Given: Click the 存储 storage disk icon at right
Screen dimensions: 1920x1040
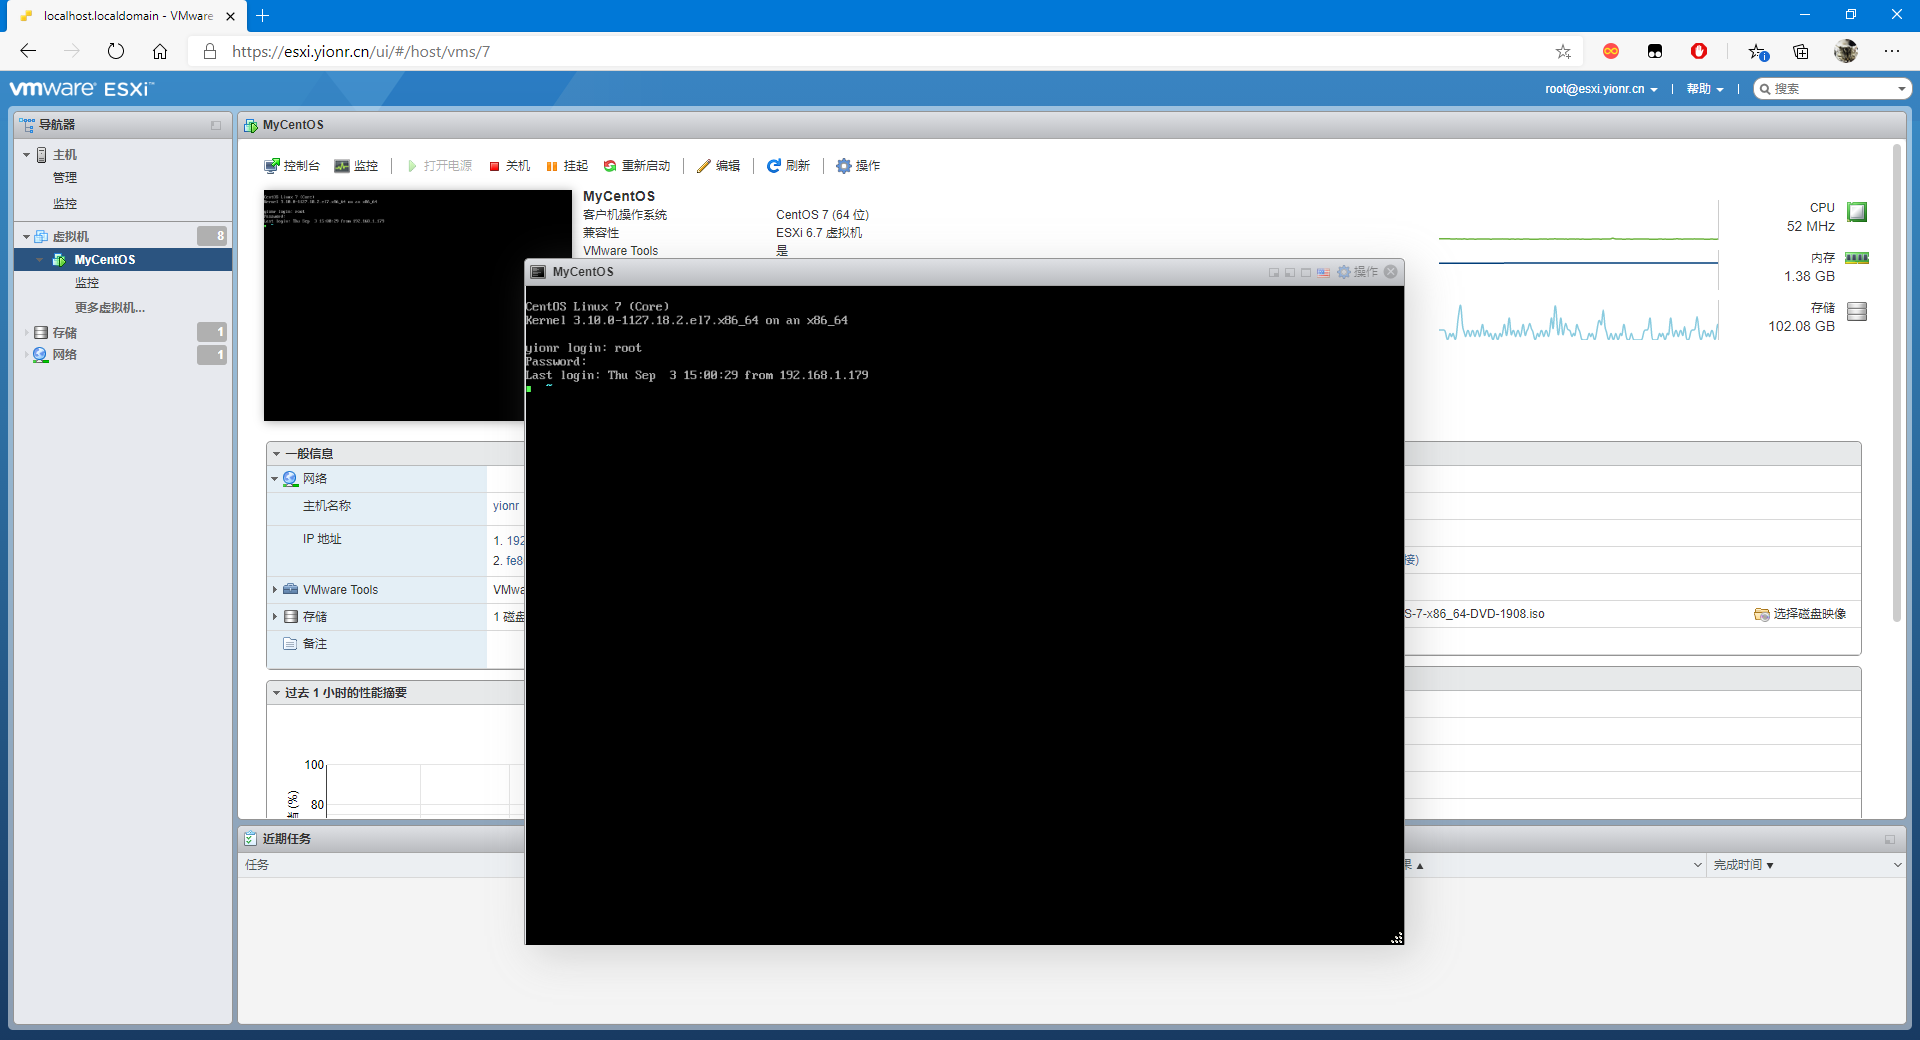Looking at the screenshot, I should pyautogui.click(x=1857, y=311).
